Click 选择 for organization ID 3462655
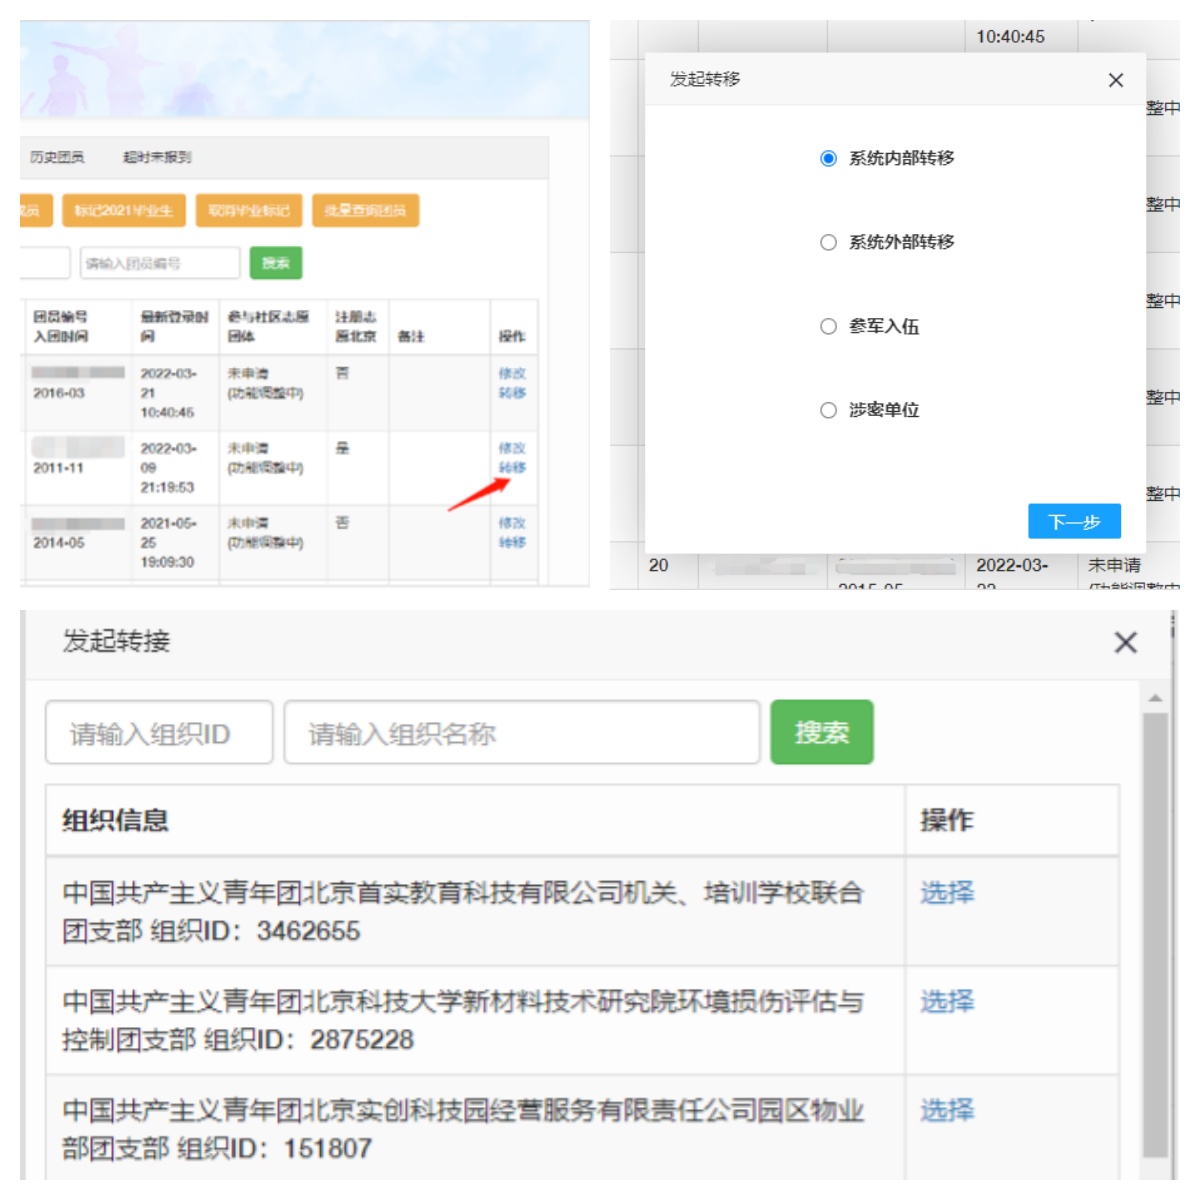This screenshot has width=1200, height=1200. (x=947, y=892)
